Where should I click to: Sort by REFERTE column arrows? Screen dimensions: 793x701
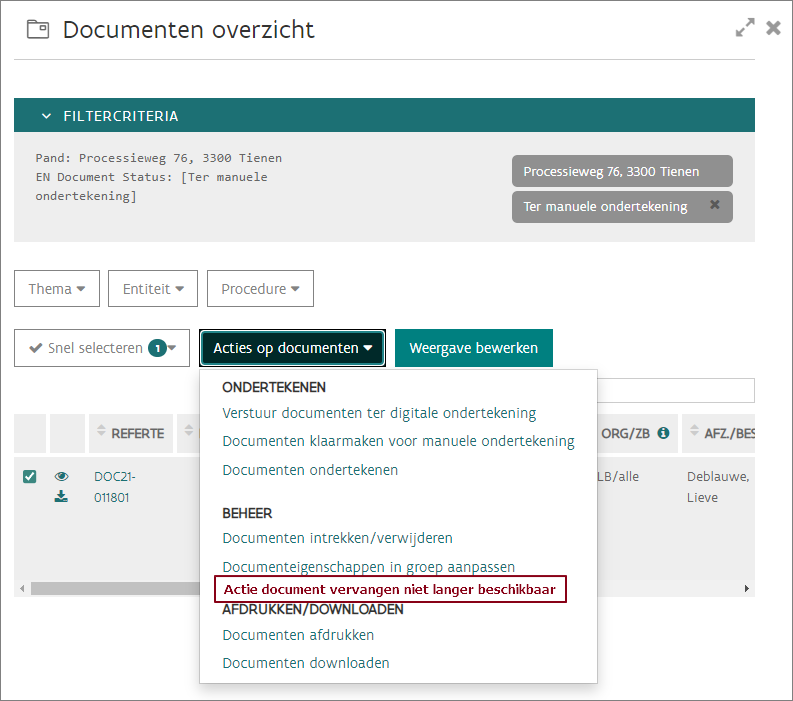pos(101,434)
